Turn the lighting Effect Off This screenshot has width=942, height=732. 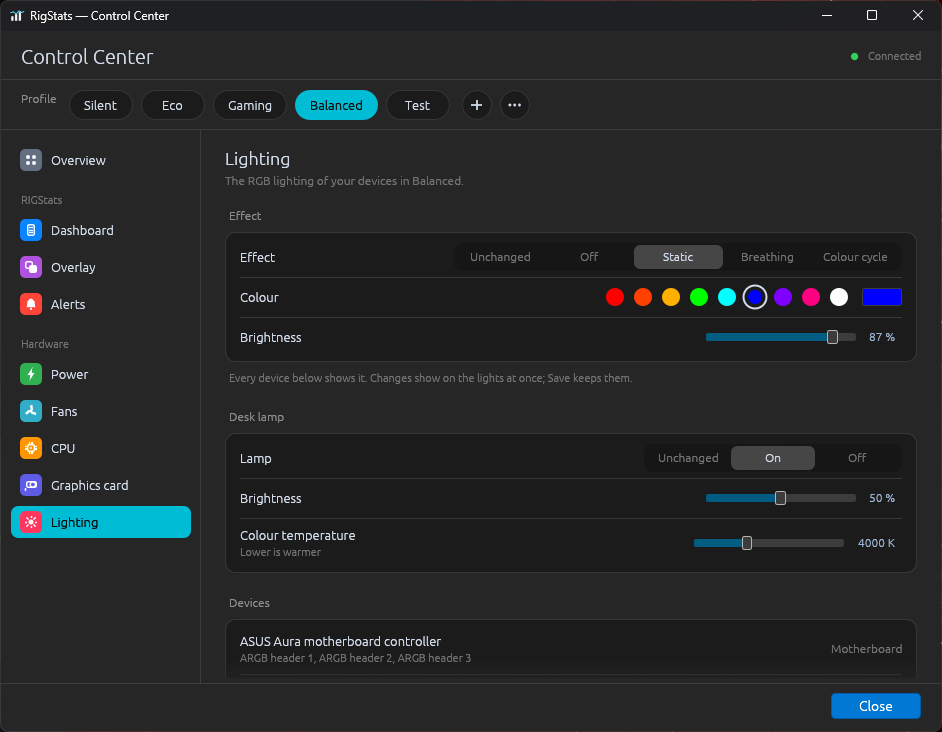pyautogui.click(x=589, y=257)
